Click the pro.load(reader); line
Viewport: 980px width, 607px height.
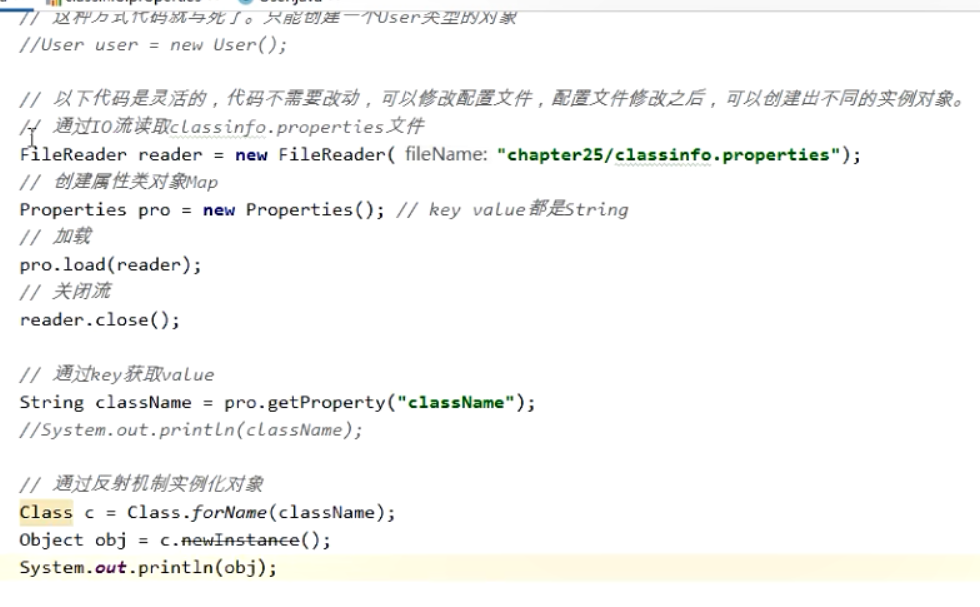111,264
